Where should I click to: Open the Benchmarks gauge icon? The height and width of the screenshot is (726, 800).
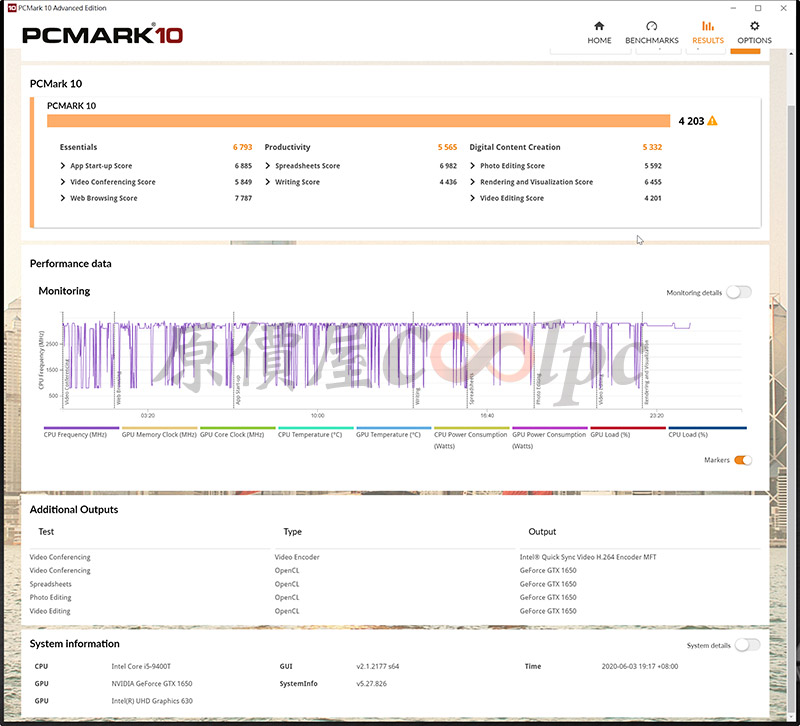[652, 26]
